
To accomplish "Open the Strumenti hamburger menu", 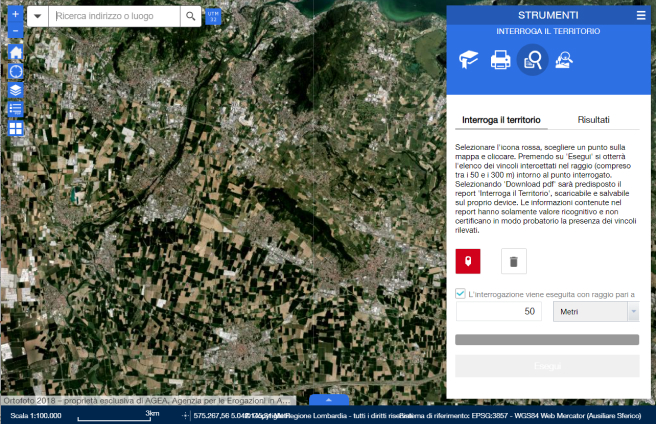I will tap(641, 15).
